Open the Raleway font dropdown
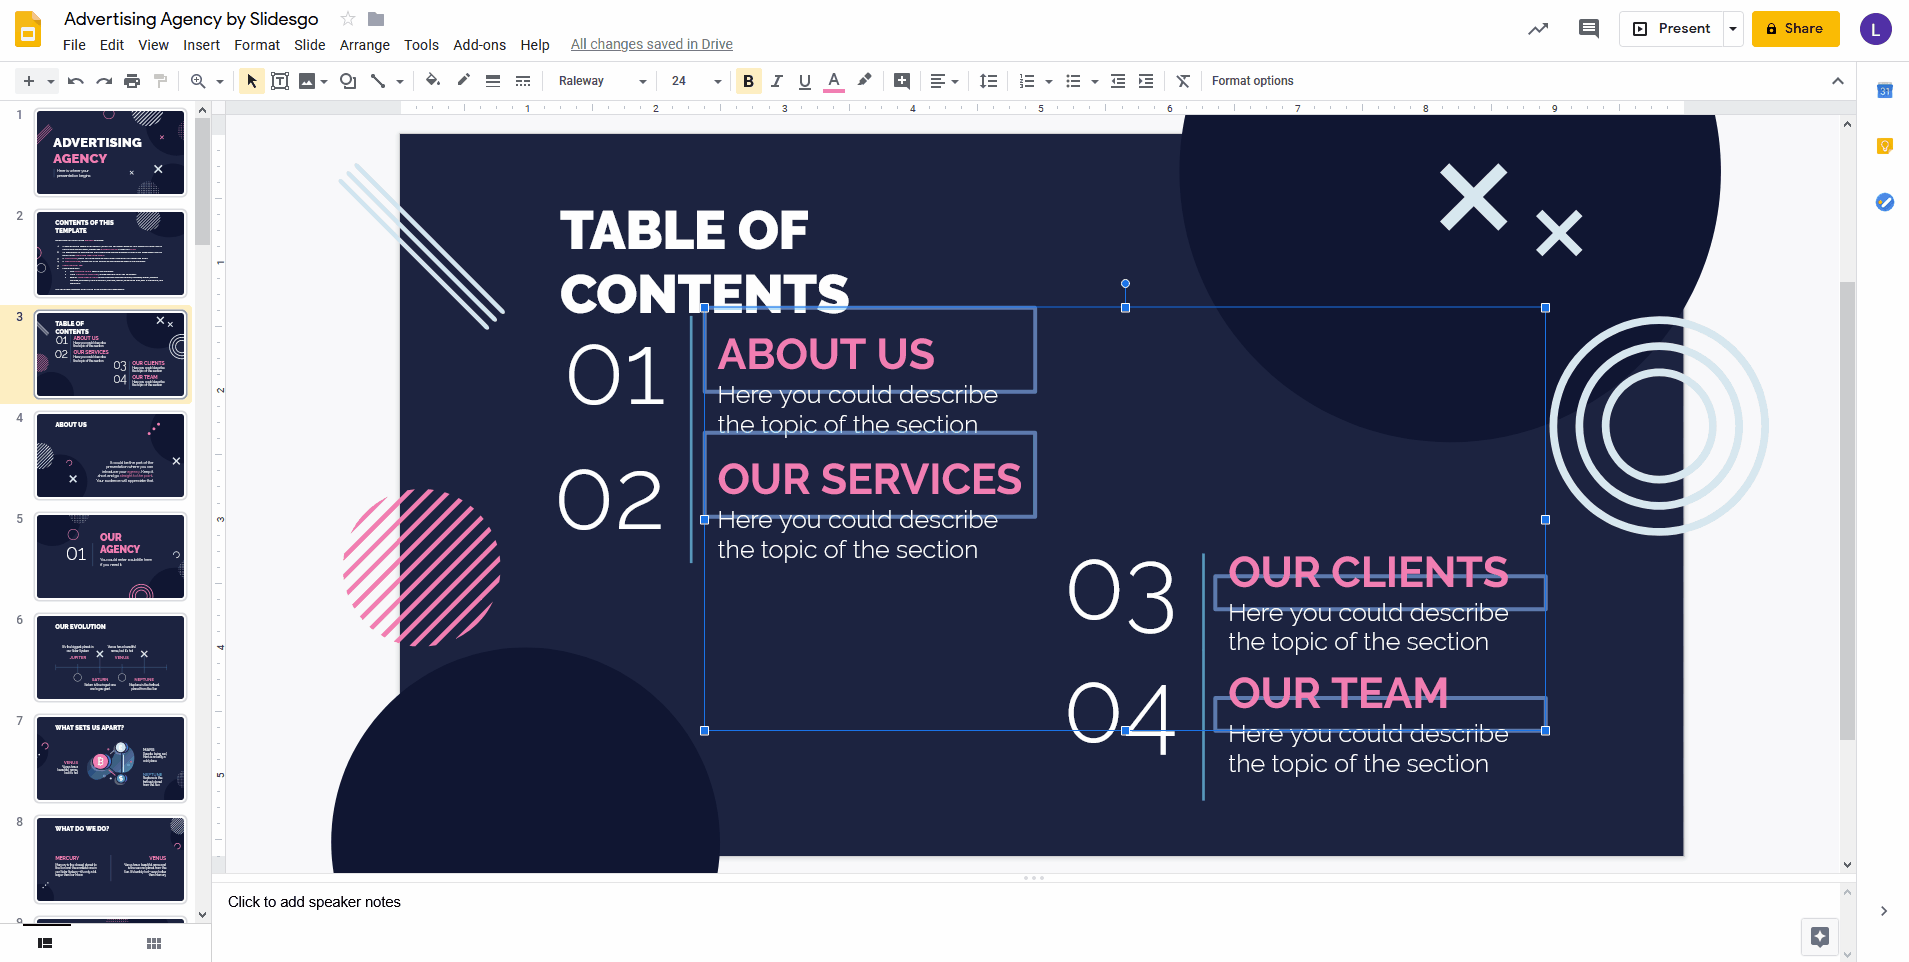Image resolution: width=1909 pixels, height=962 pixels. point(602,81)
